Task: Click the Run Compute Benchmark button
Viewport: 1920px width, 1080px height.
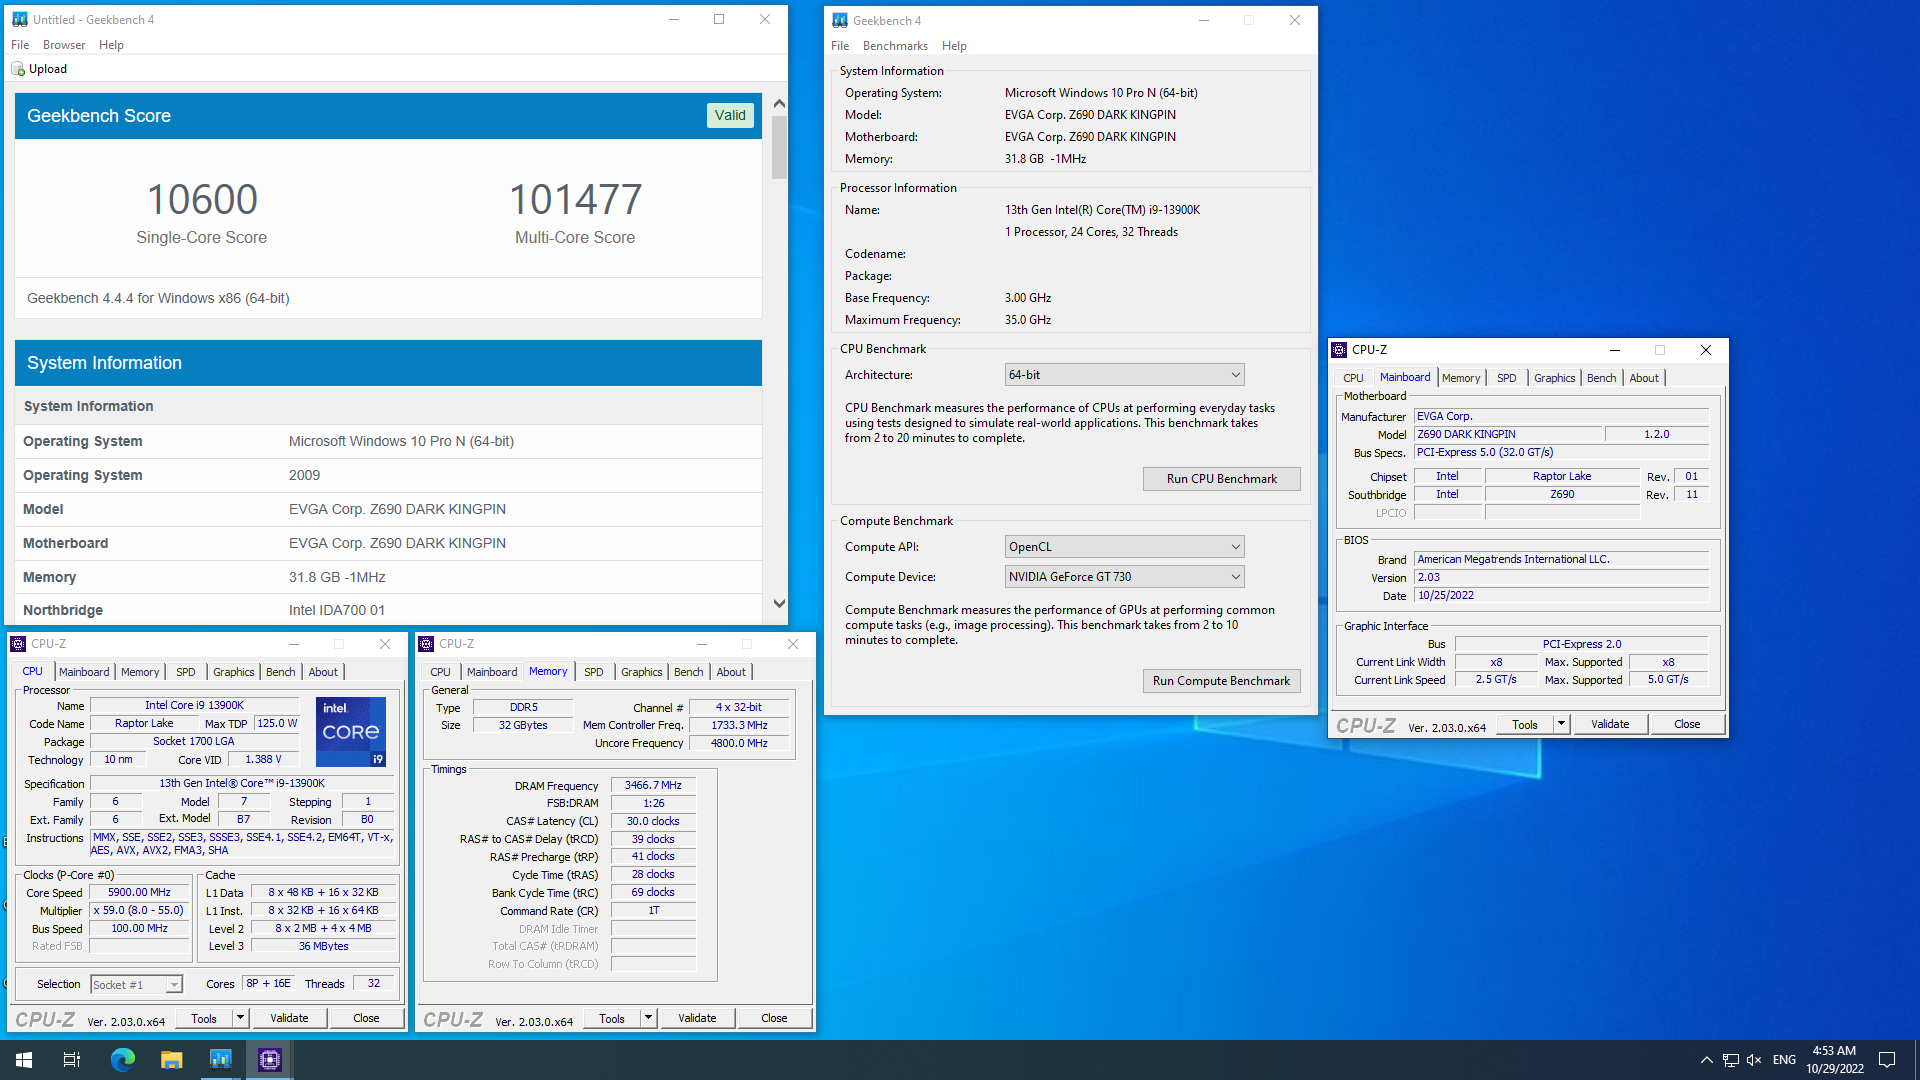Action: point(1221,681)
